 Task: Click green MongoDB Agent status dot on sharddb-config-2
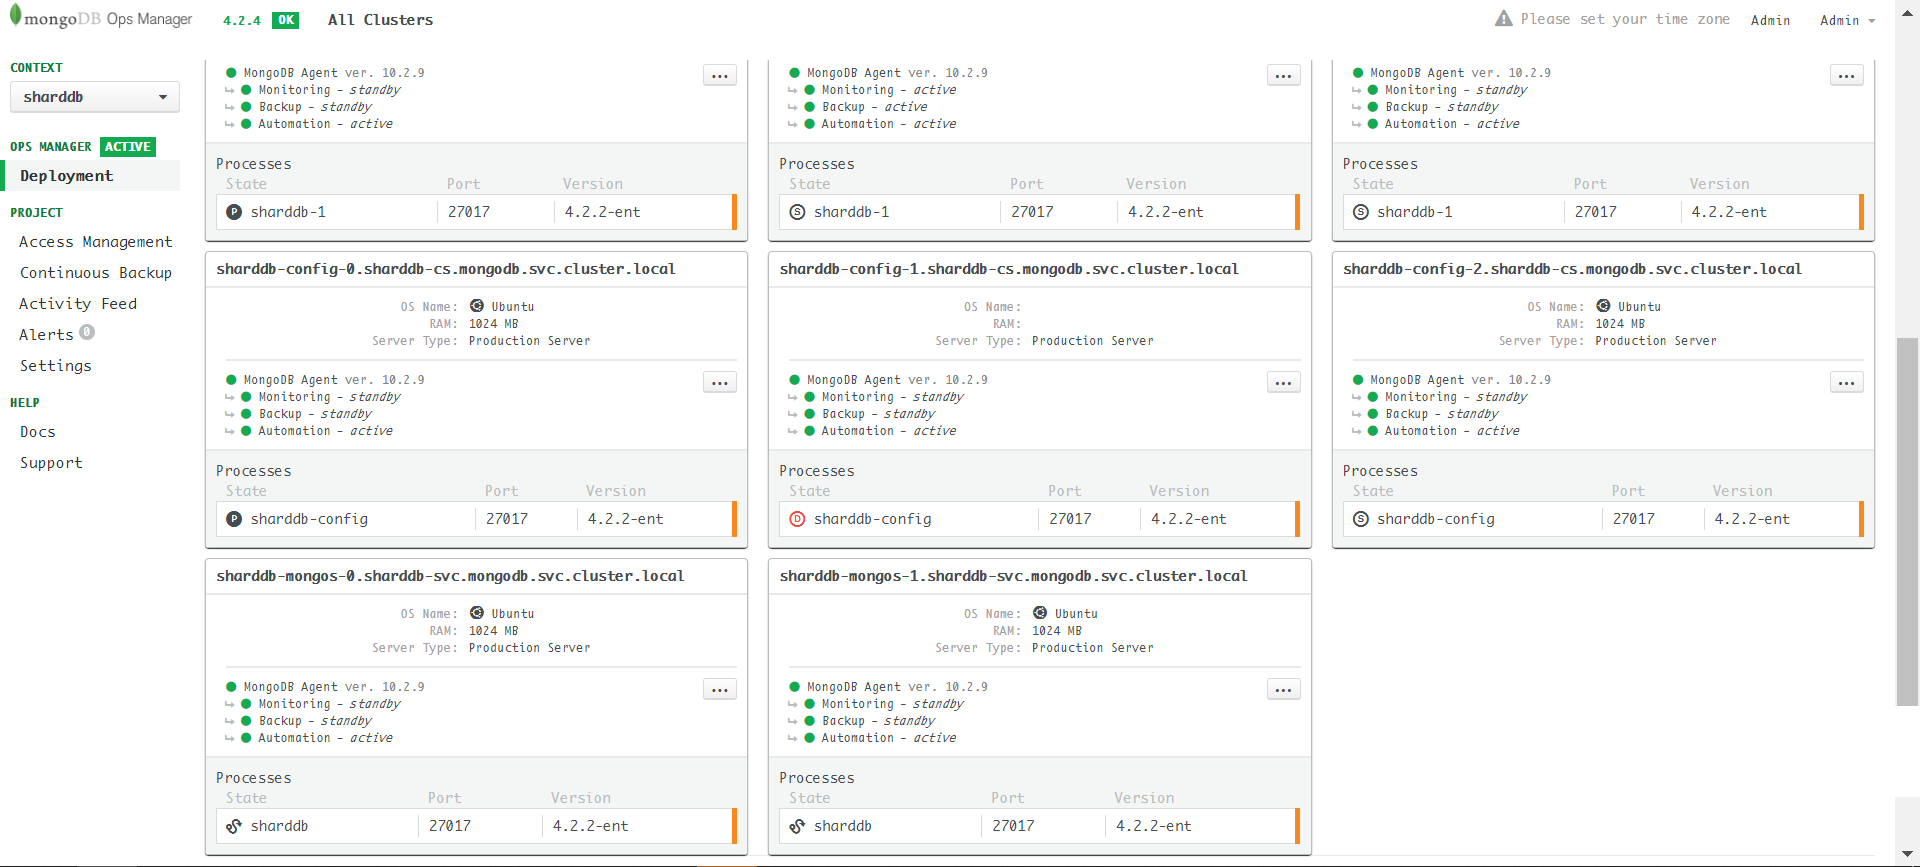[x=1358, y=380]
